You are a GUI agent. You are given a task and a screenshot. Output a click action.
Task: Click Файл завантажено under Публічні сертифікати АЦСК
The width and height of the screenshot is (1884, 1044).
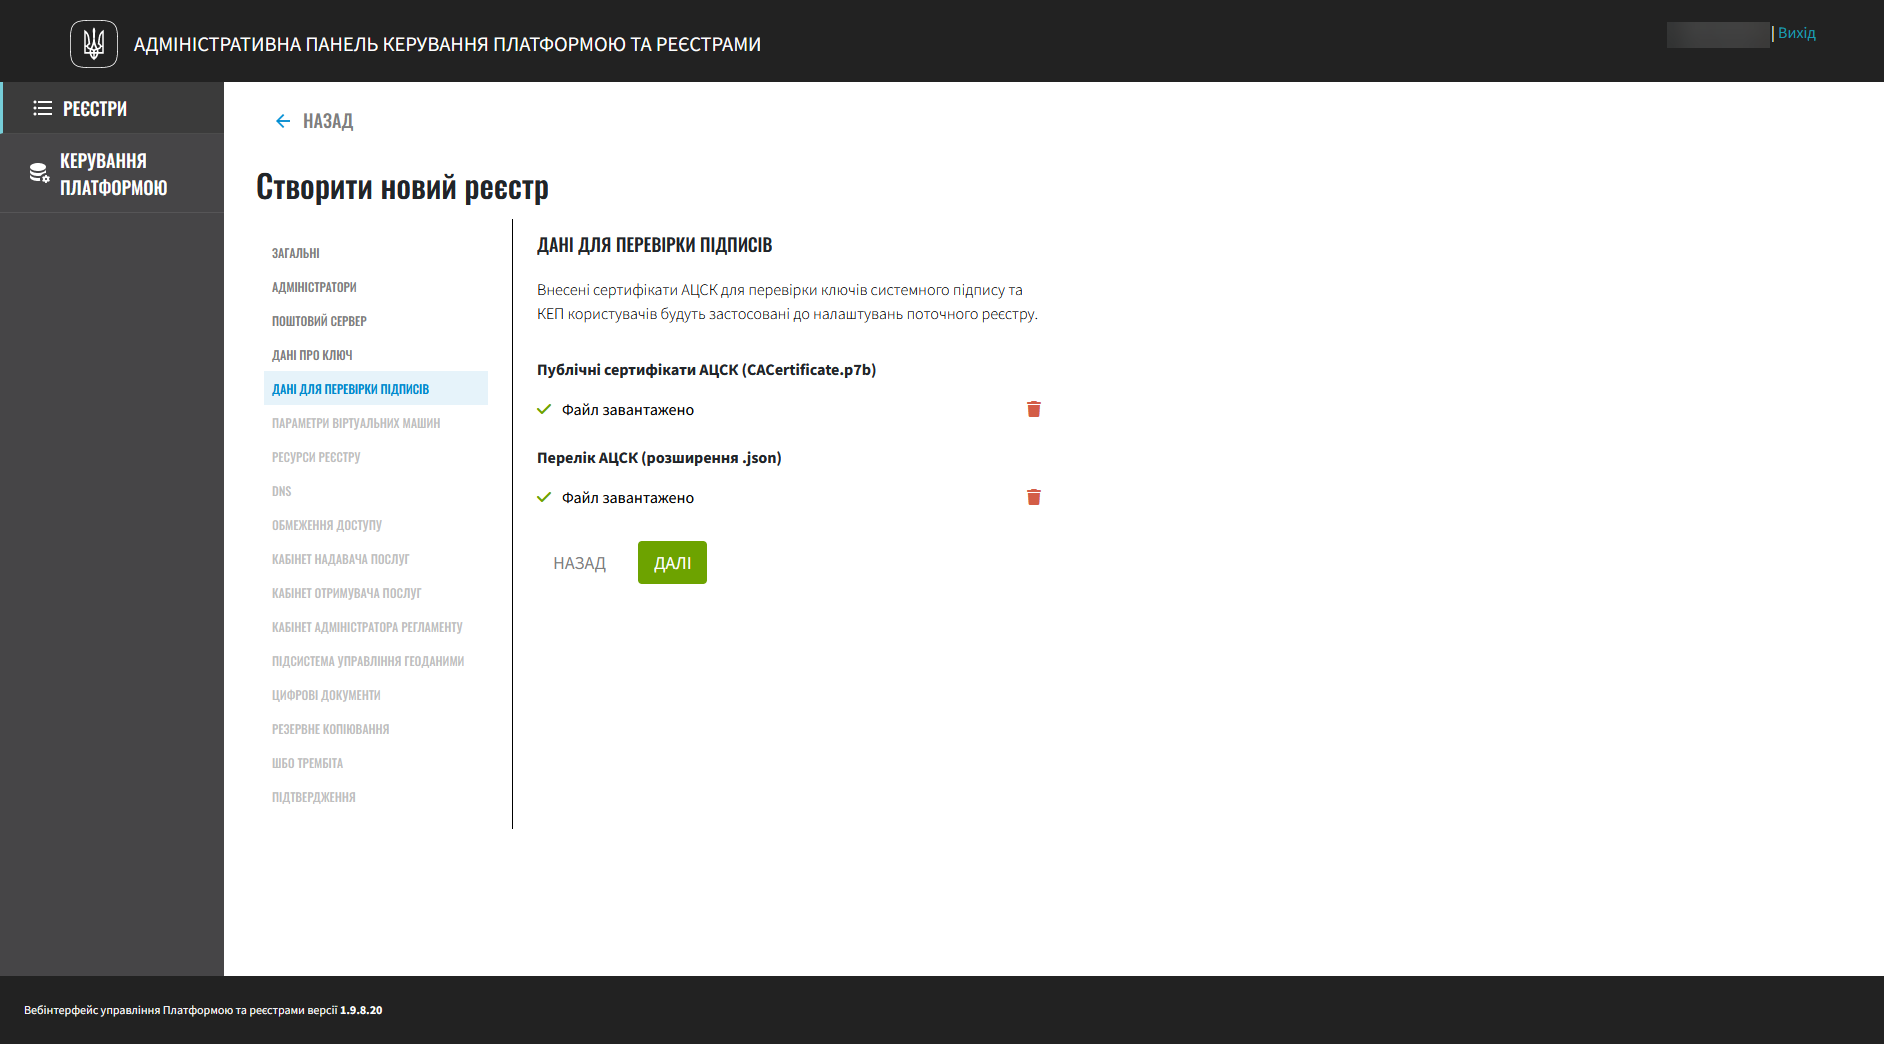click(628, 410)
